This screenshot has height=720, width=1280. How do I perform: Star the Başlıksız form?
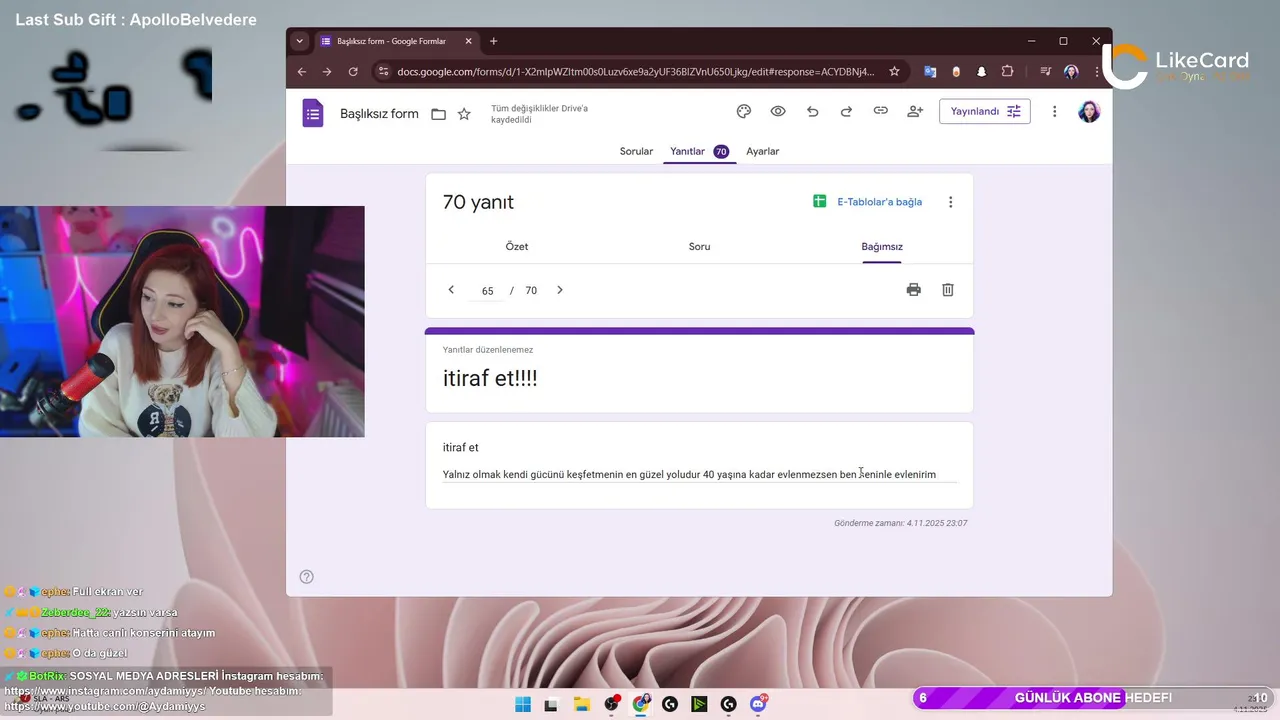point(464,114)
